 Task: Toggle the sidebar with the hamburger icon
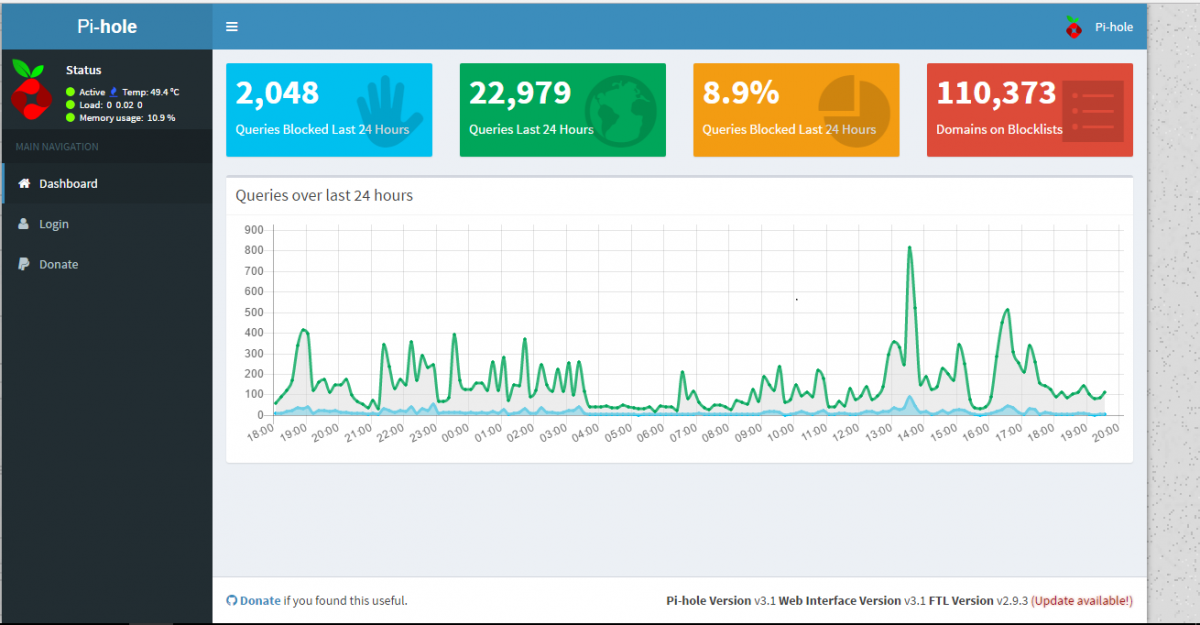coord(232,27)
